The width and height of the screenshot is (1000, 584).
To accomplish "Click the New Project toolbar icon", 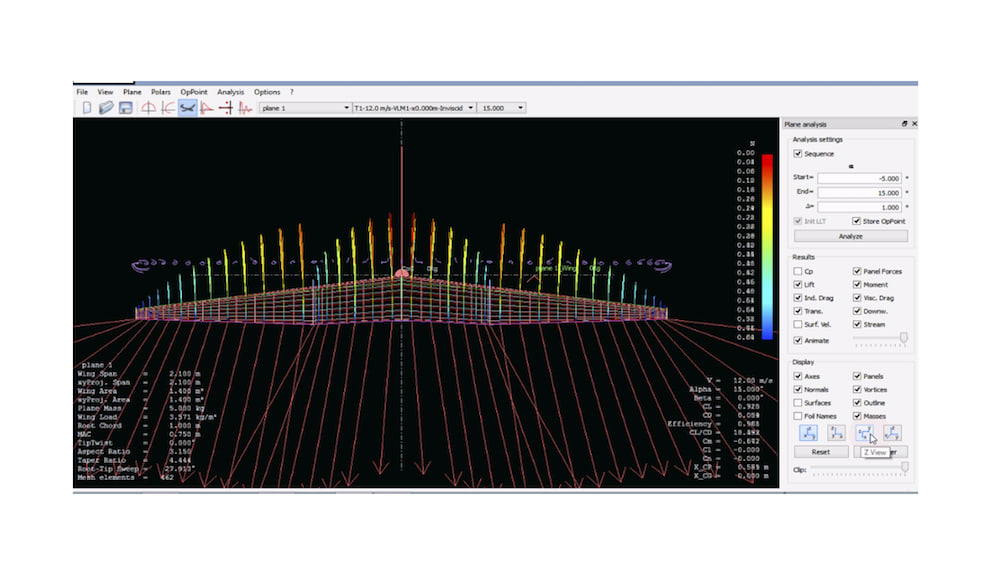I will 87,108.
